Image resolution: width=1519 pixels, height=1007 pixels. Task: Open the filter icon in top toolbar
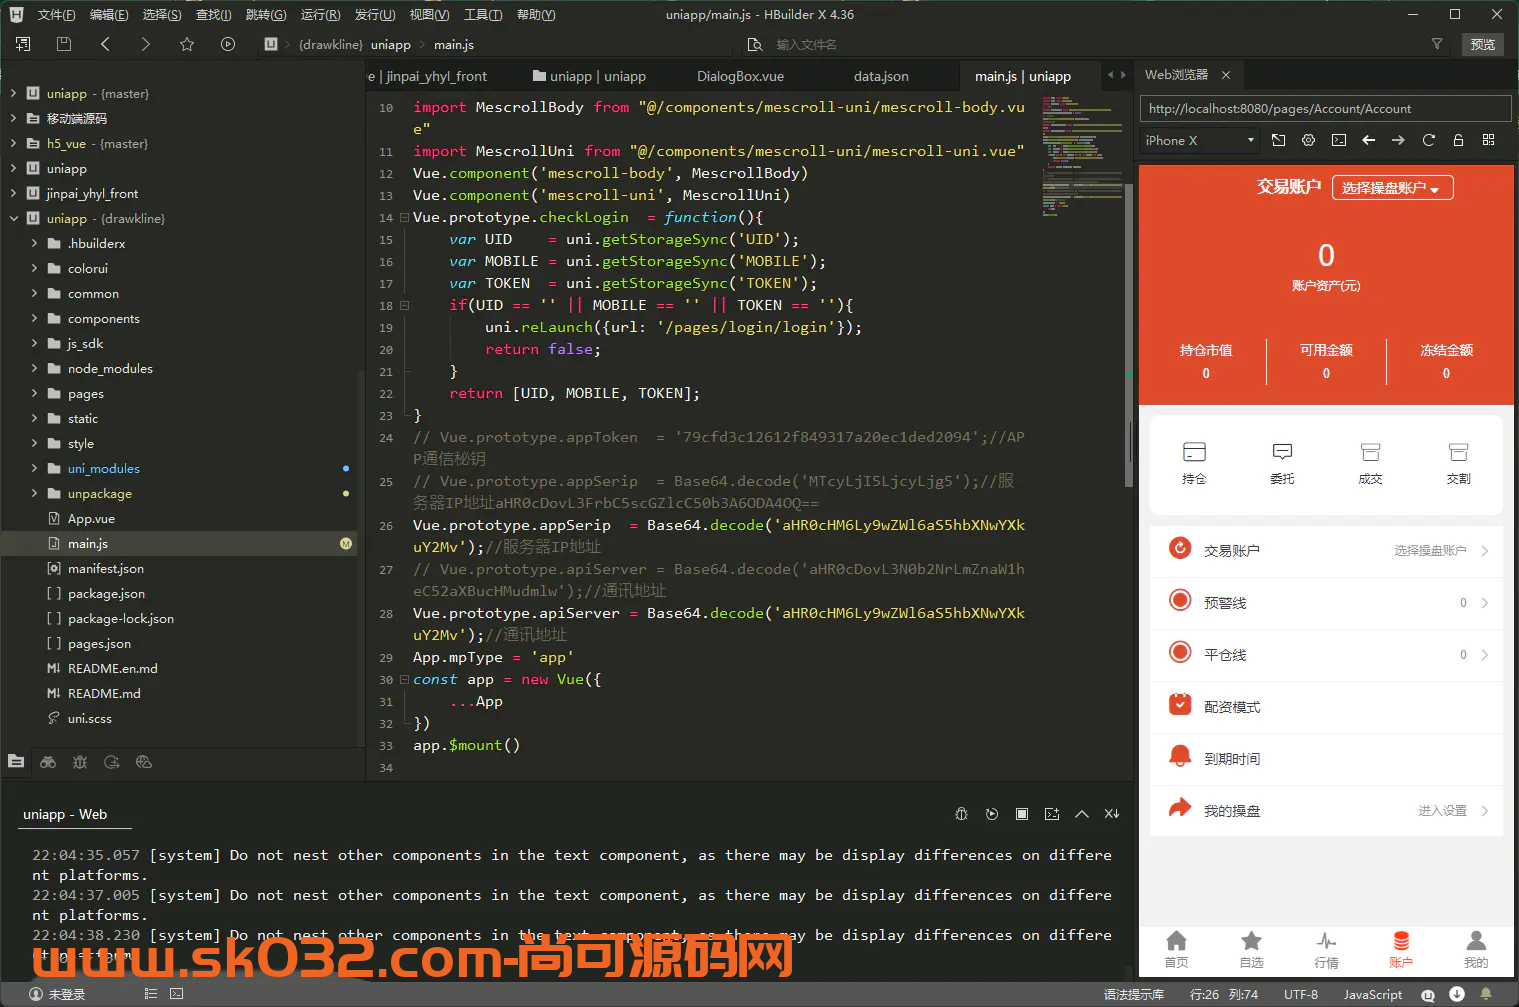click(x=1437, y=44)
